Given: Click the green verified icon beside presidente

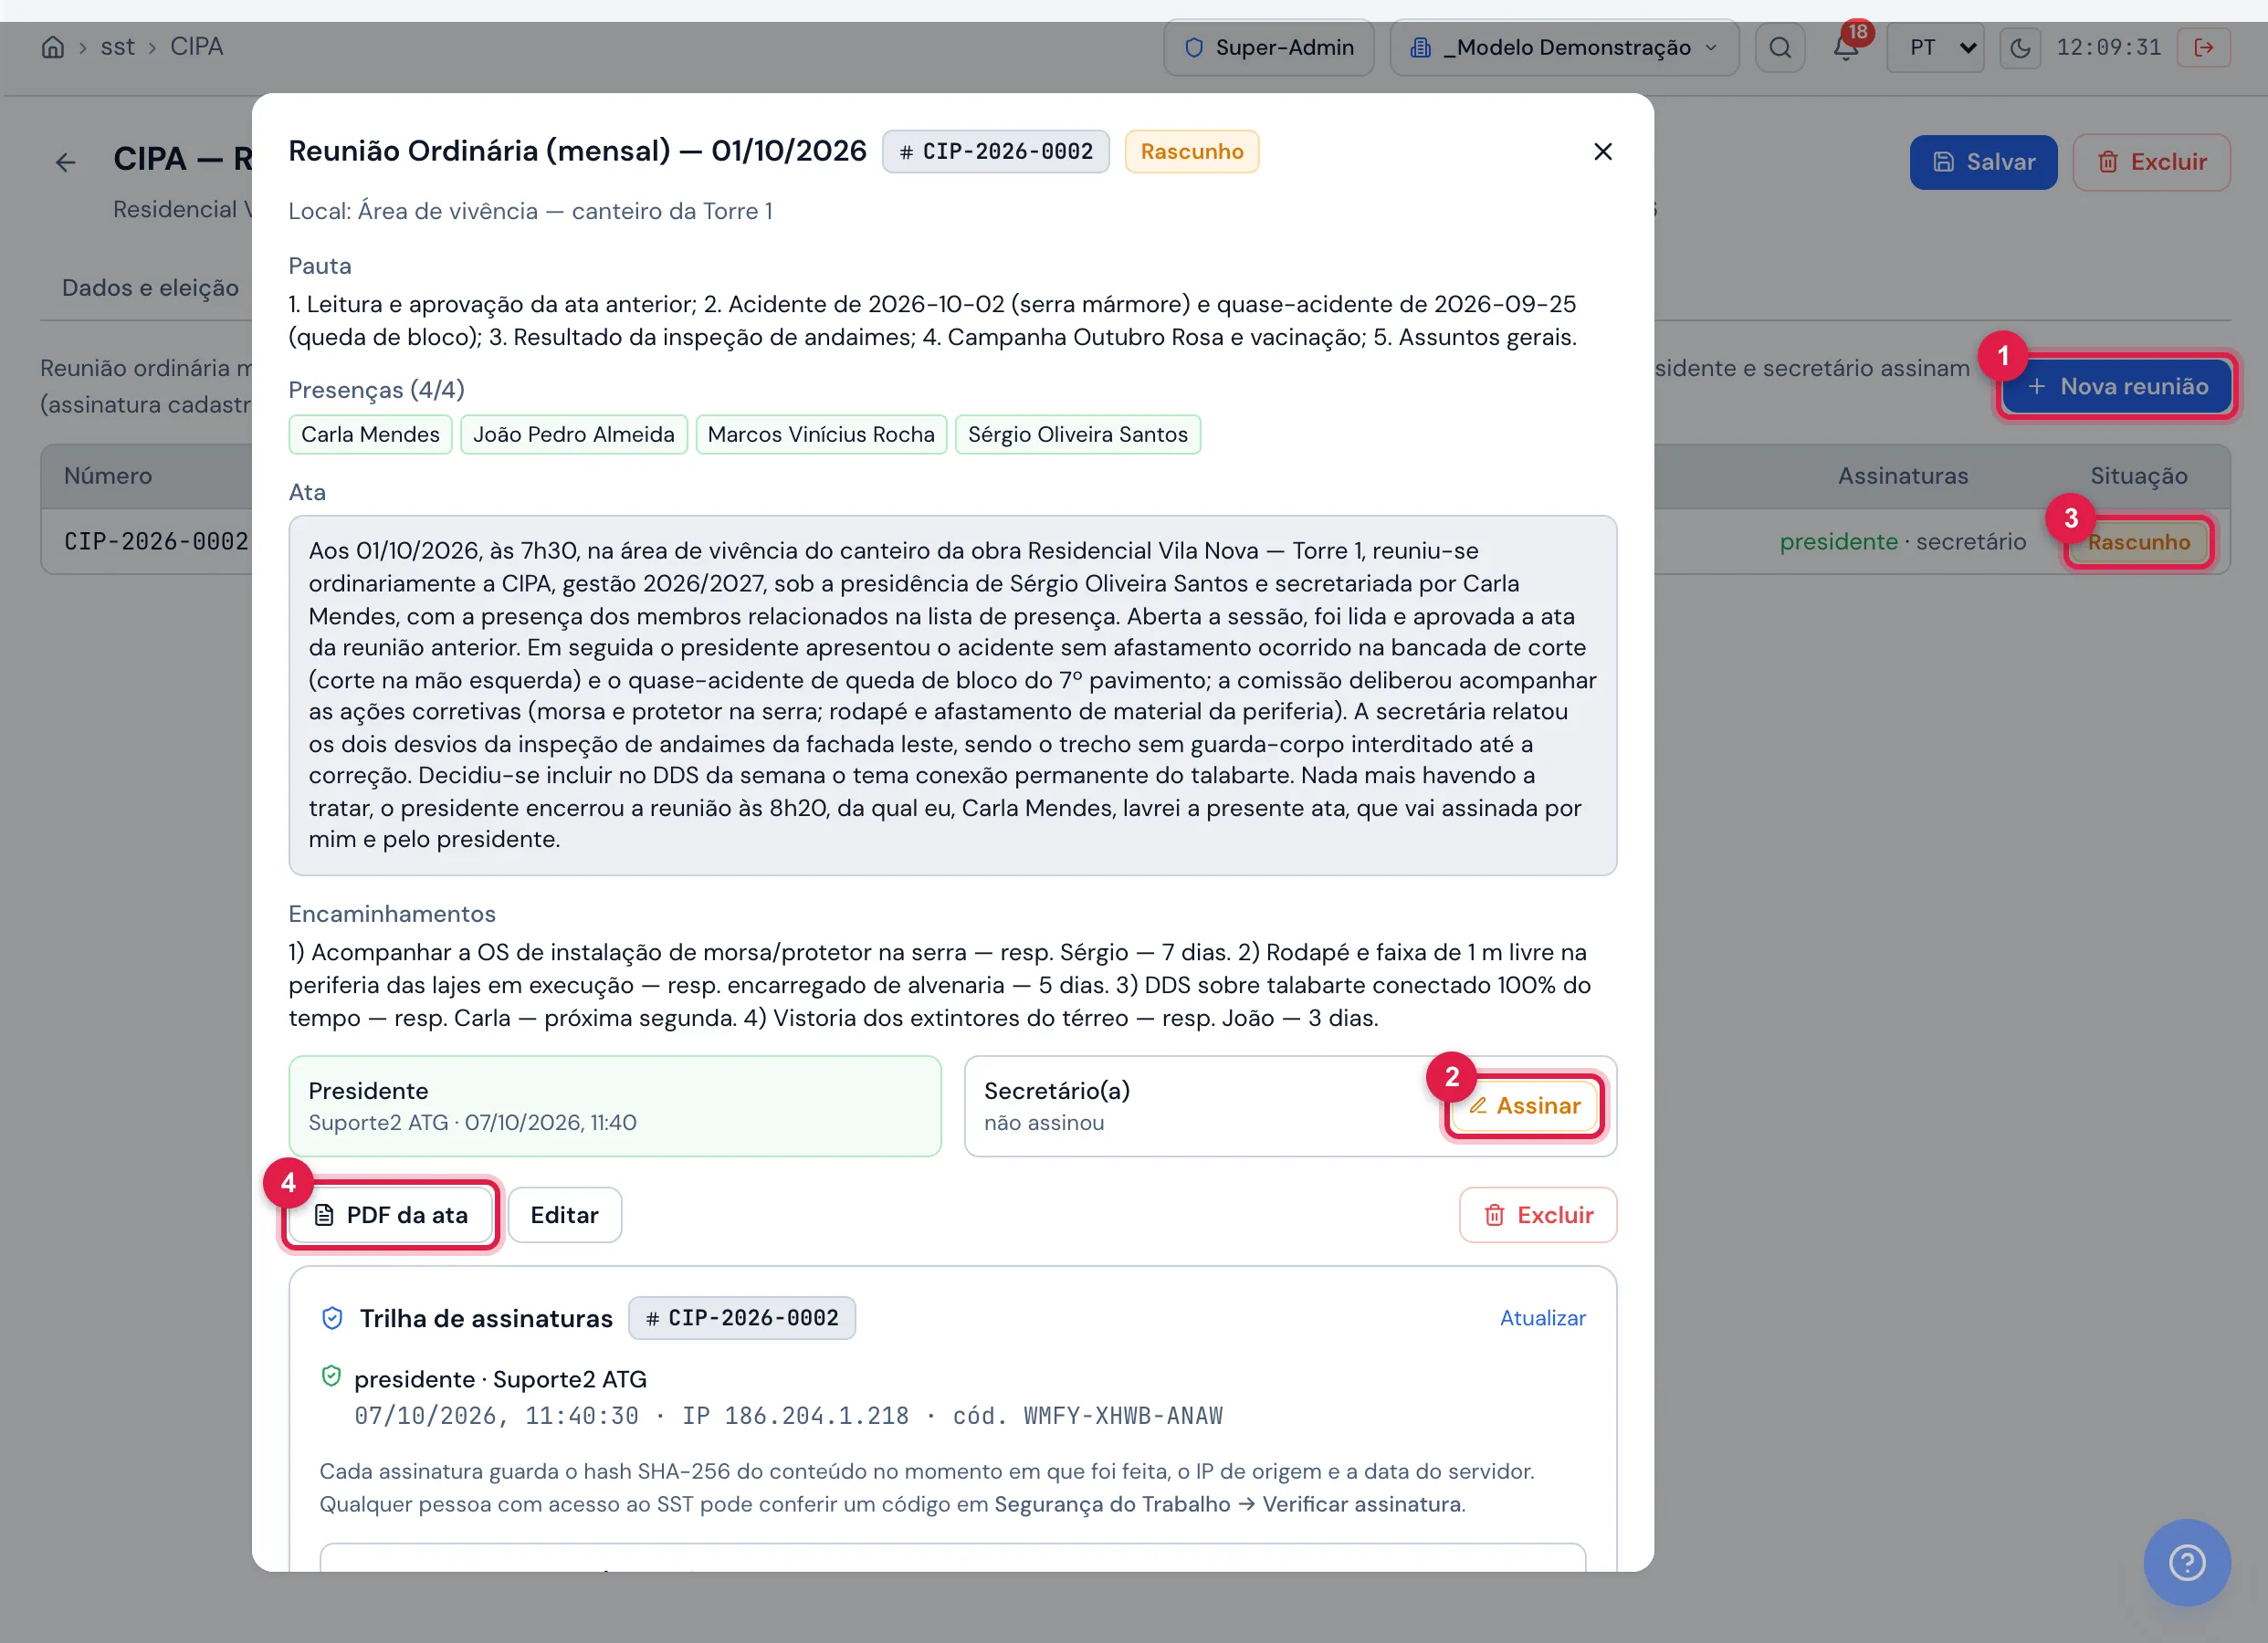Looking at the screenshot, I should [331, 1376].
